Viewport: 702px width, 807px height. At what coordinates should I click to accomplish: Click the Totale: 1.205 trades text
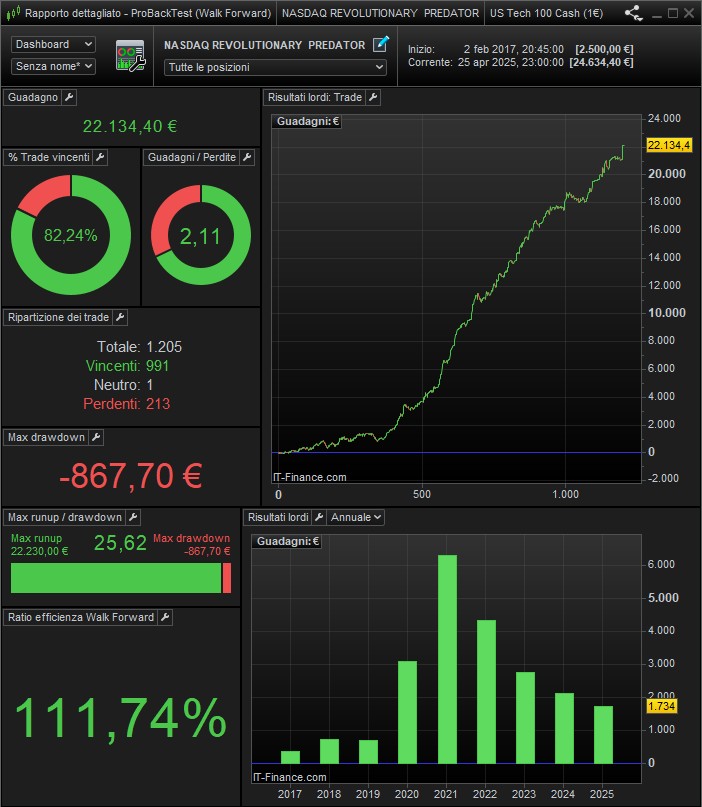coord(139,347)
